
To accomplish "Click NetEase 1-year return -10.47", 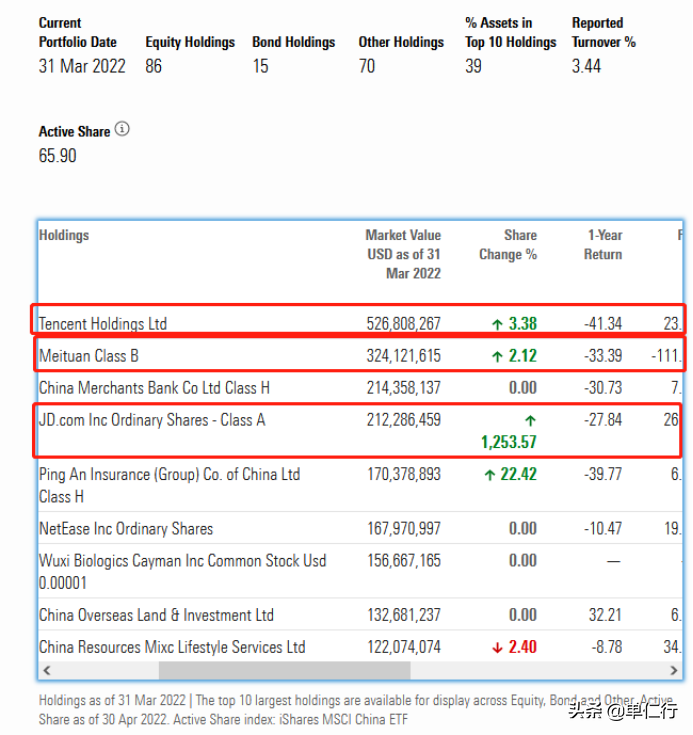I will 603,528.
